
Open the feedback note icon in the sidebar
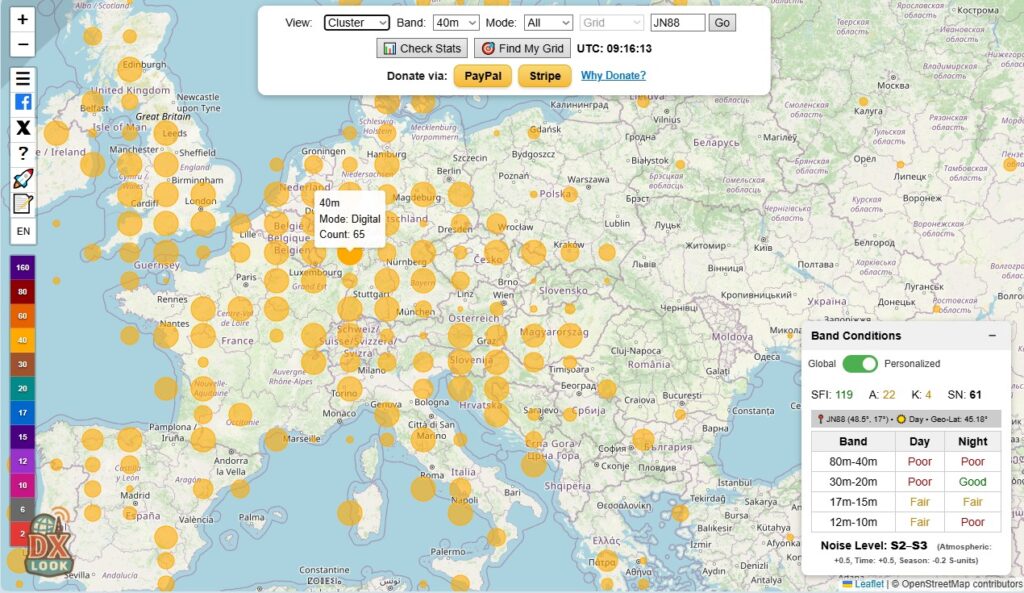pyautogui.click(x=22, y=204)
